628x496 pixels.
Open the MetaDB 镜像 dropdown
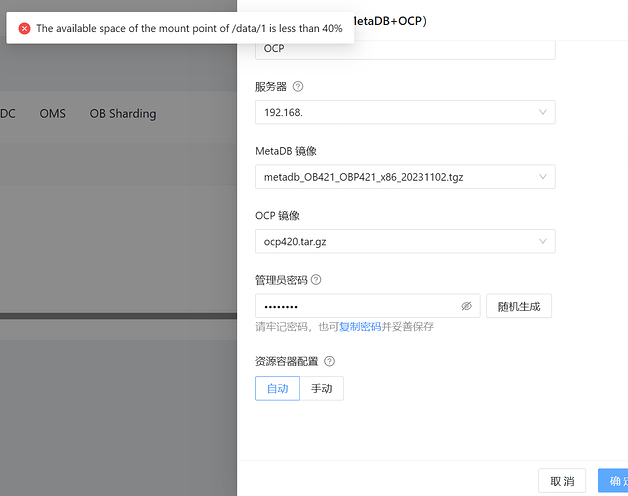coord(405,177)
